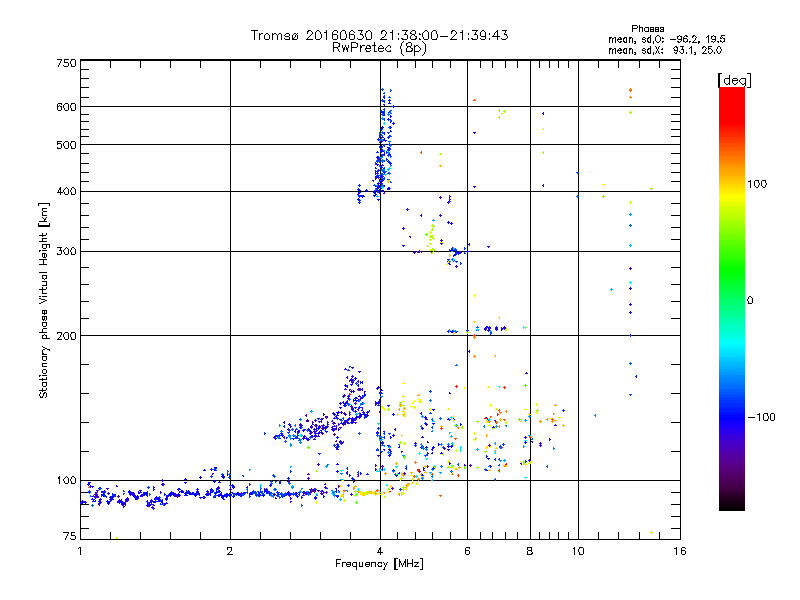This screenshot has height=600, width=800.
Task: Click the 'mean, sd,X: 93.1, 25.0' line
Action: (x=665, y=50)
